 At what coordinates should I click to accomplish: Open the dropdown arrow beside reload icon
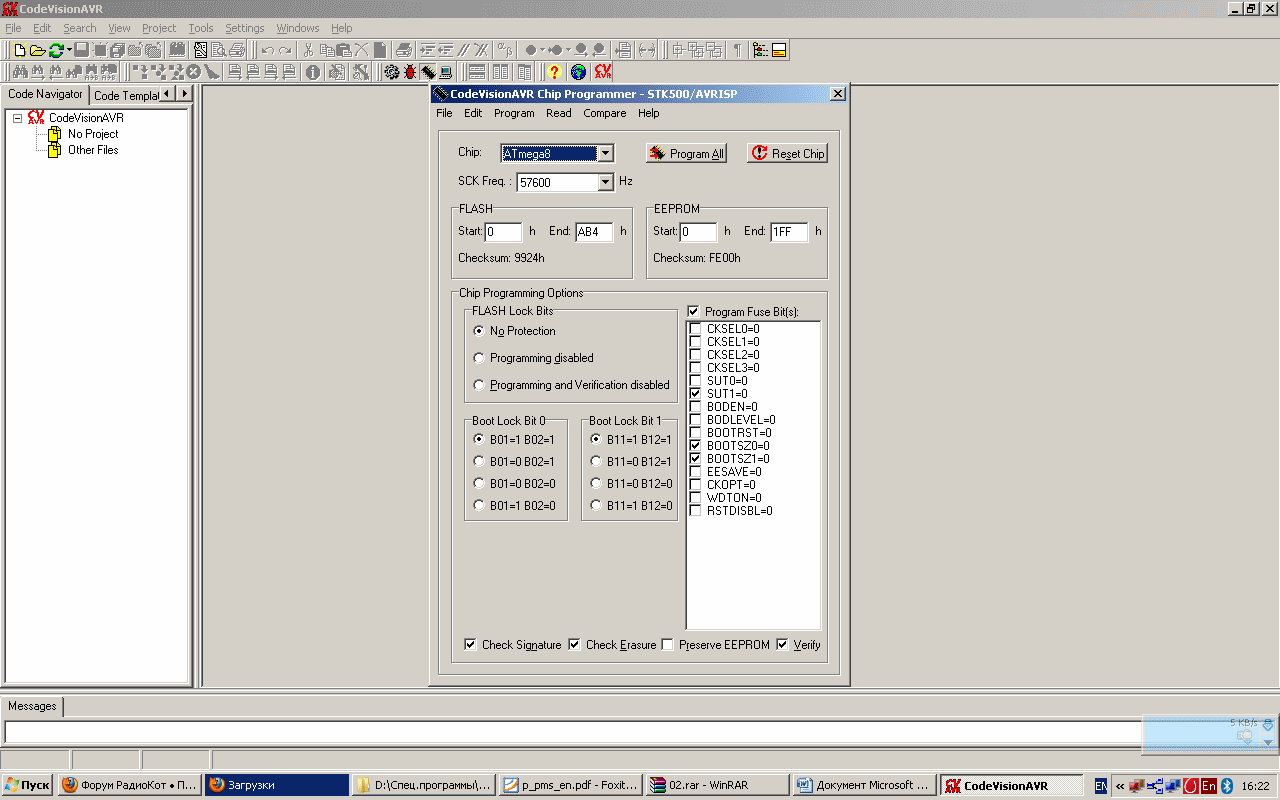(x=69, y=49)
